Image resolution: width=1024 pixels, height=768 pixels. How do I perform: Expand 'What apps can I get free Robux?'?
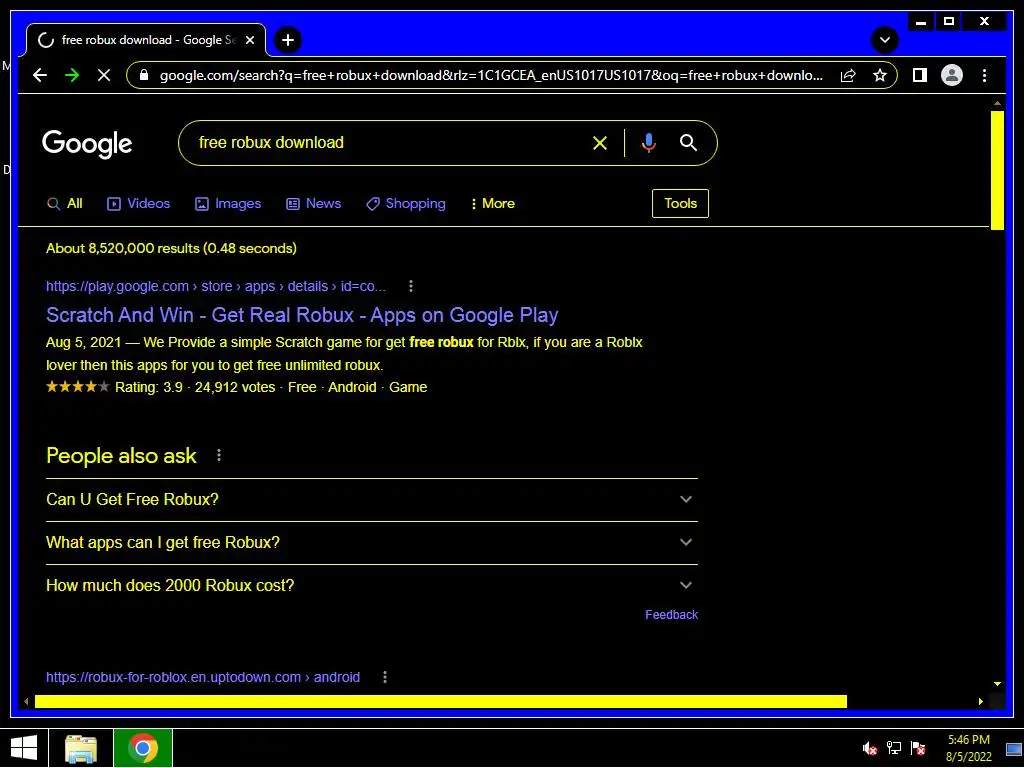point(372,543)
